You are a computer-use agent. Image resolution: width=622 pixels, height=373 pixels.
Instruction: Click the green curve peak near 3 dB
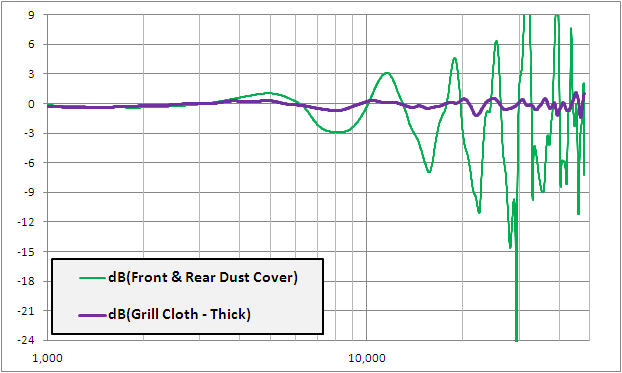point(387,73)
